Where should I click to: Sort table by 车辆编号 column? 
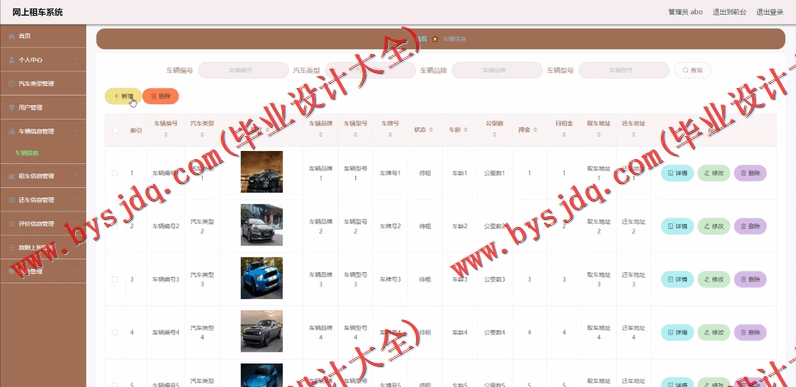tap(165, 135)
